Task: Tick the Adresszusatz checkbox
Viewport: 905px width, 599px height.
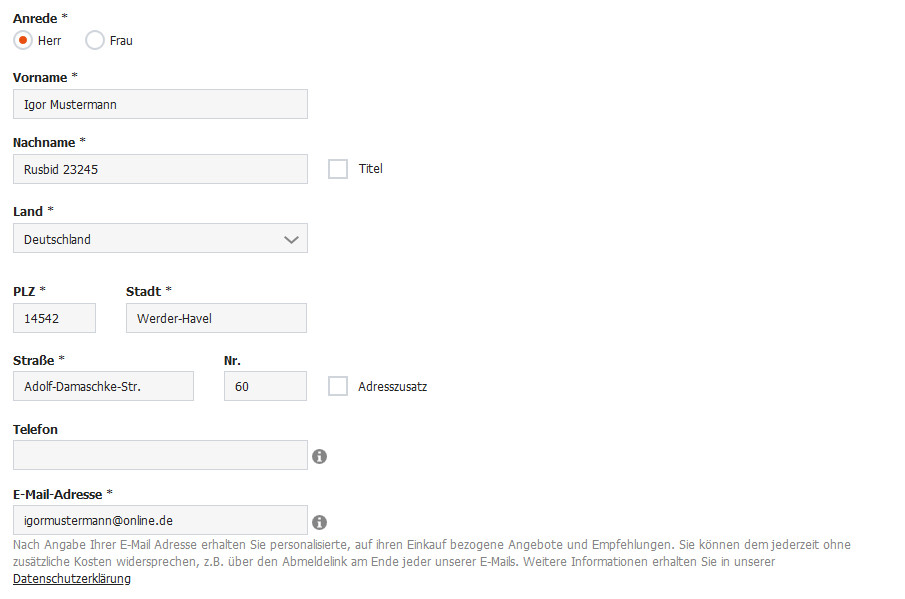Action: coord(338,386)
